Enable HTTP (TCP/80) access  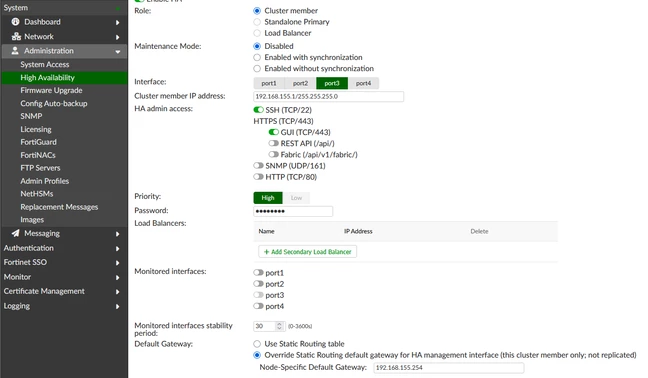point(258,177)
